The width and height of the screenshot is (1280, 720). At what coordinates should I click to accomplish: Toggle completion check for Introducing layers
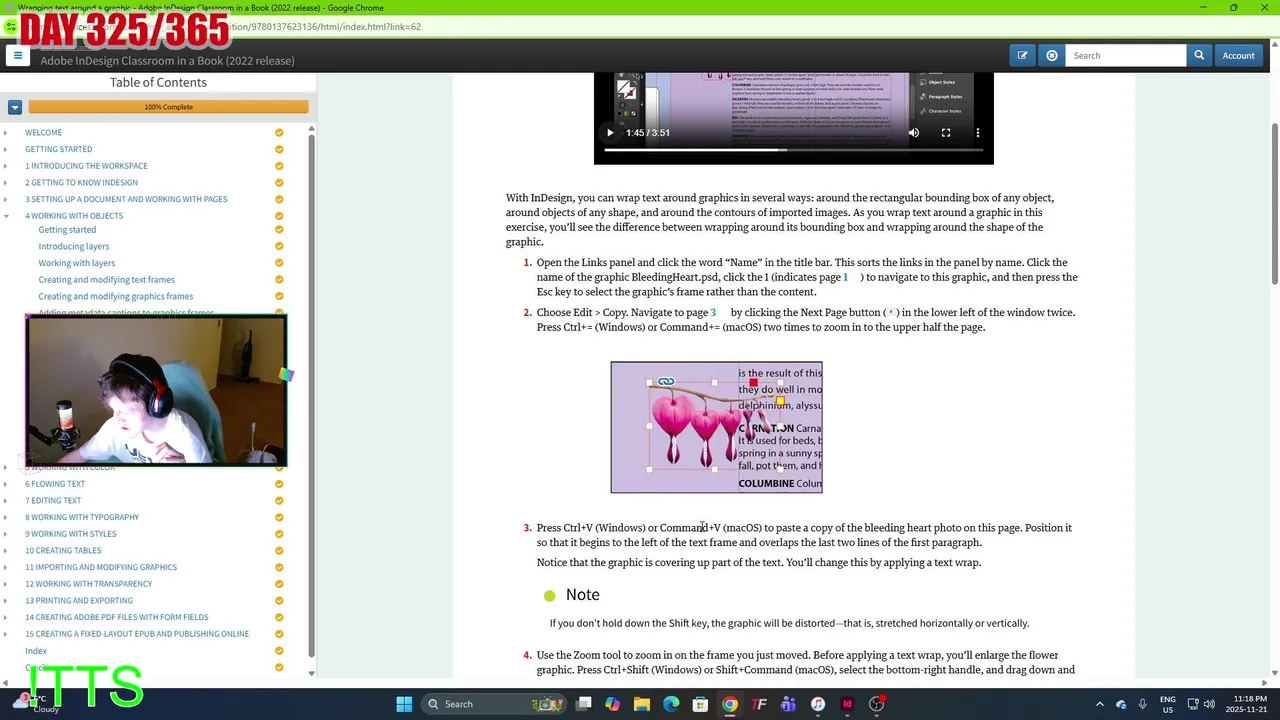(279, 246)
